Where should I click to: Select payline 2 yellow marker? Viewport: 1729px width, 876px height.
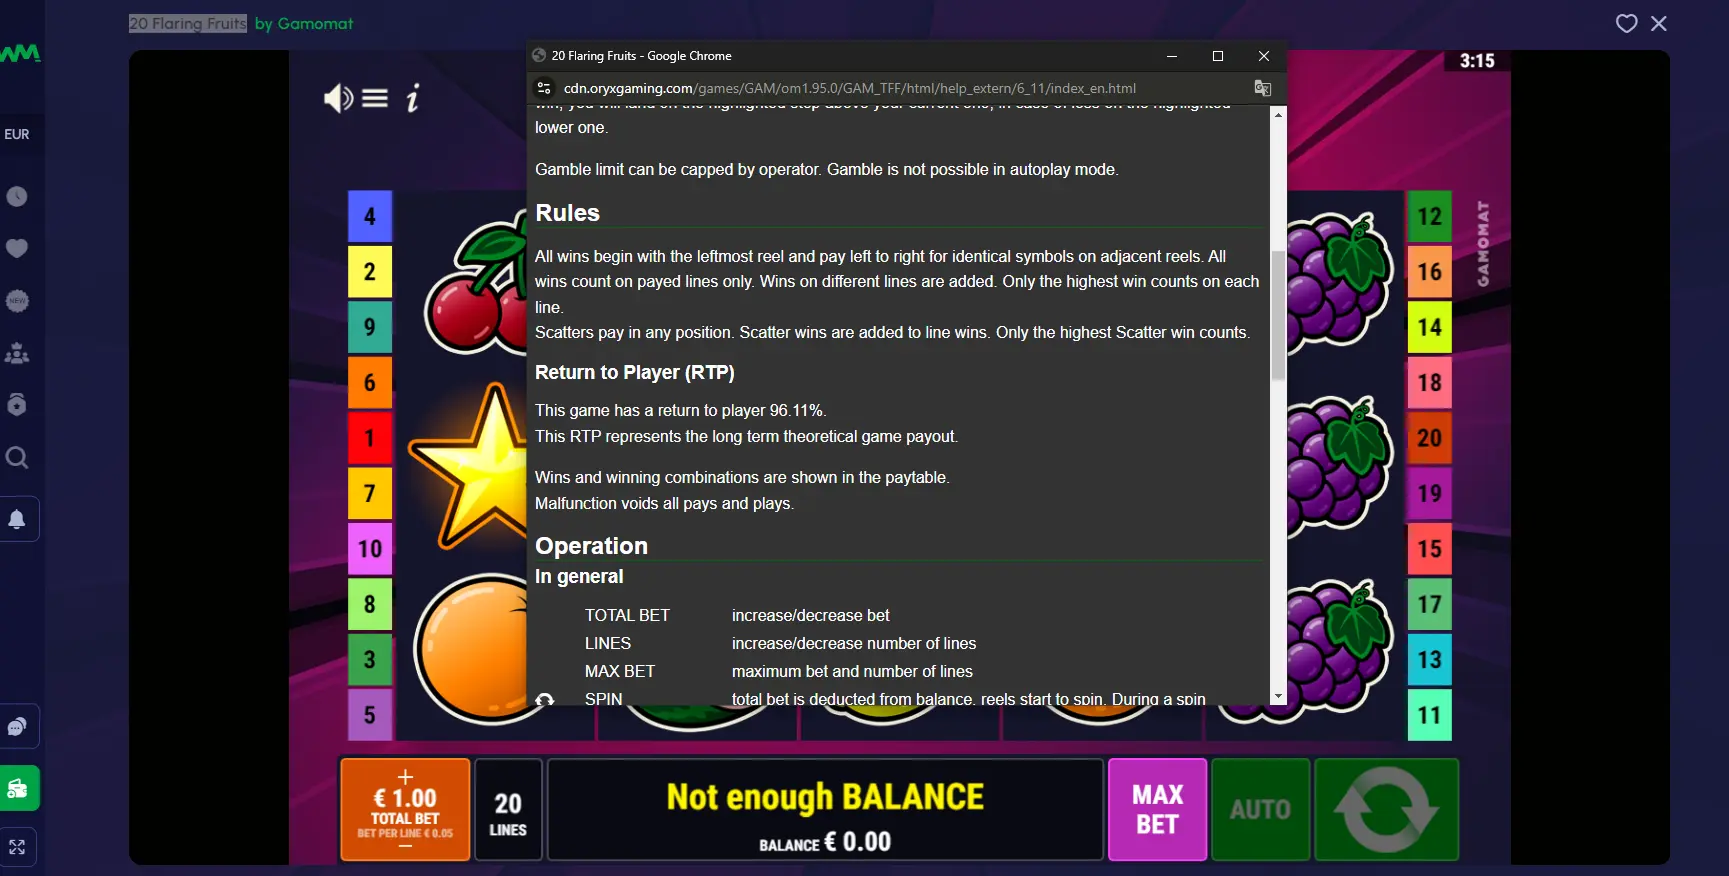[x=370, y=272]
